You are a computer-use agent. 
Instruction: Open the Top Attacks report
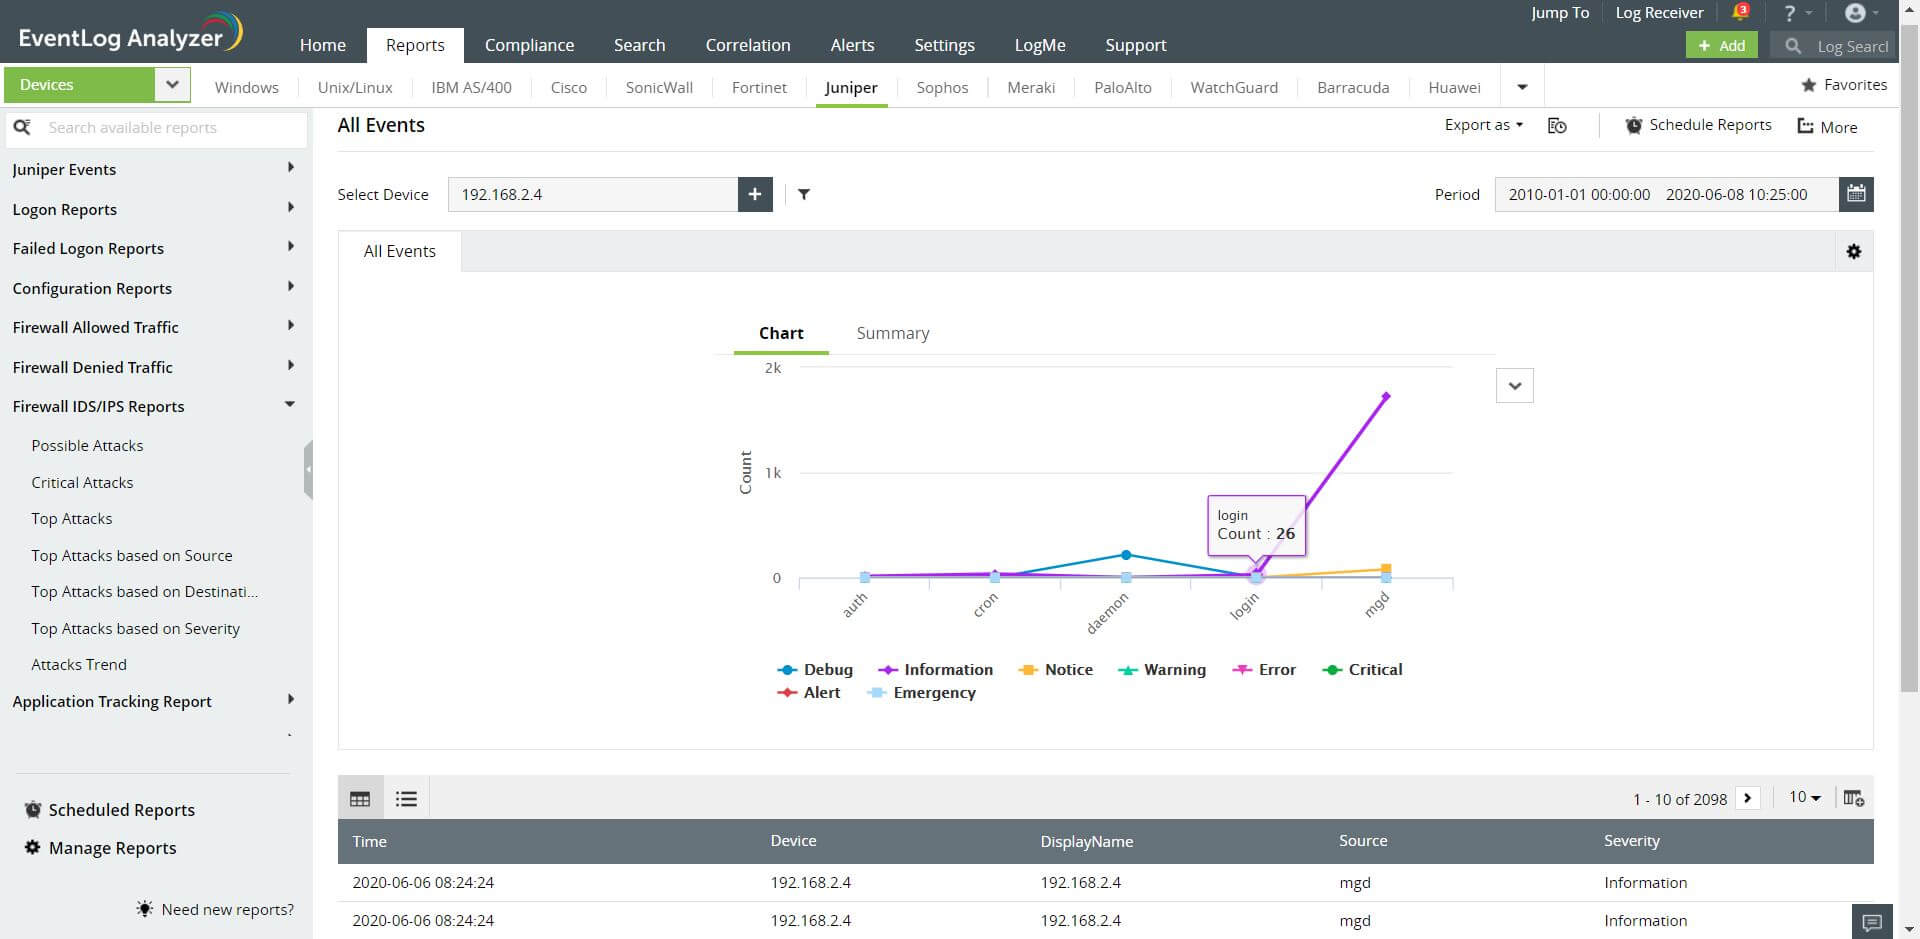pyautogui.click(x=72, y=518)
